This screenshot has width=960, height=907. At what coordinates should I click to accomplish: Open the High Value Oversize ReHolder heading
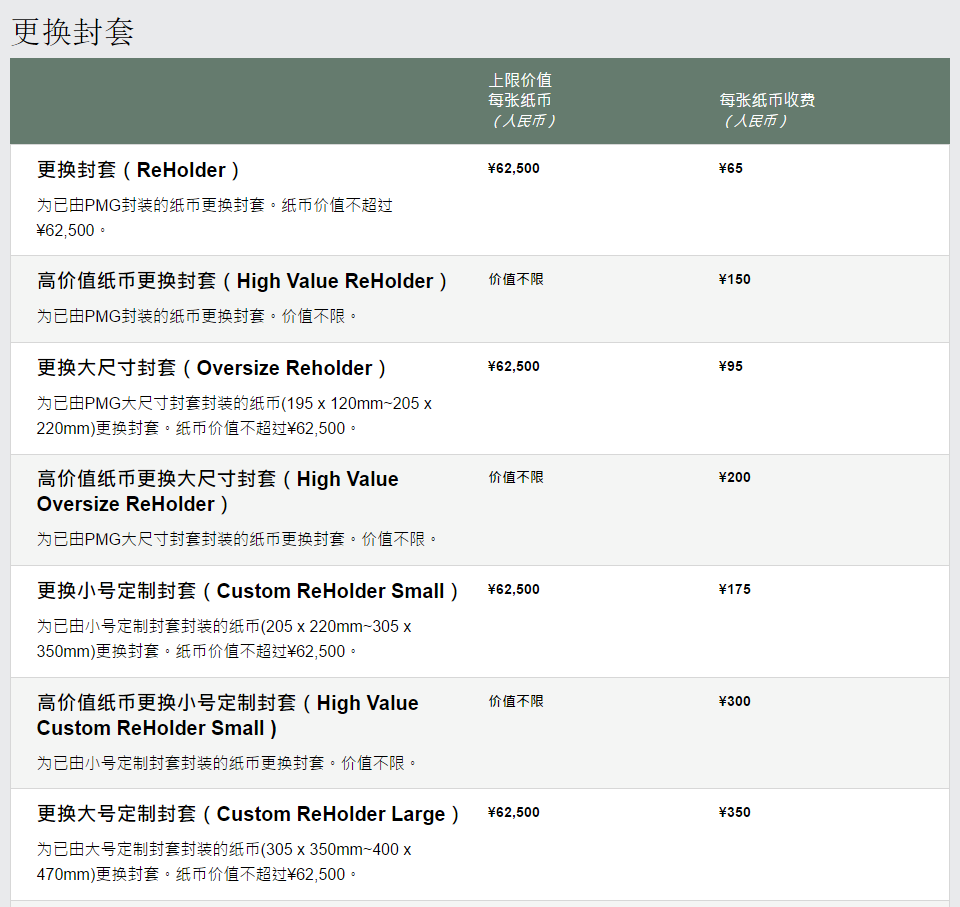click(217, 491)
